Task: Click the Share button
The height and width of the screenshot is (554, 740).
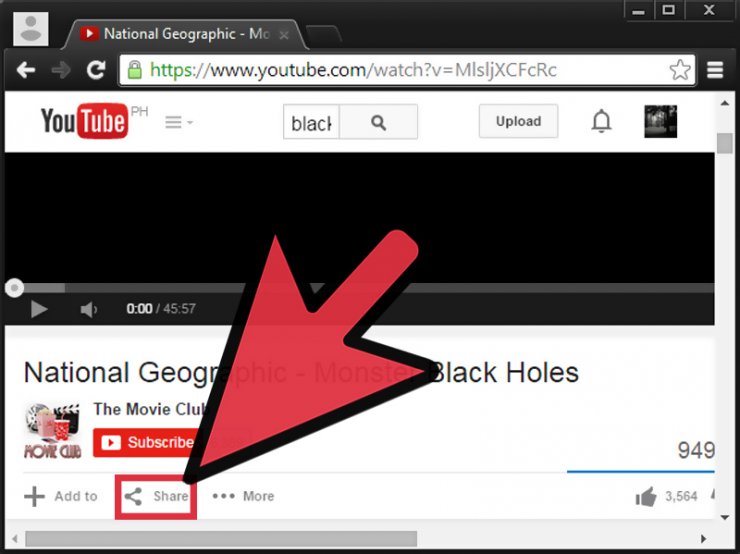Action: pos(156,496)
